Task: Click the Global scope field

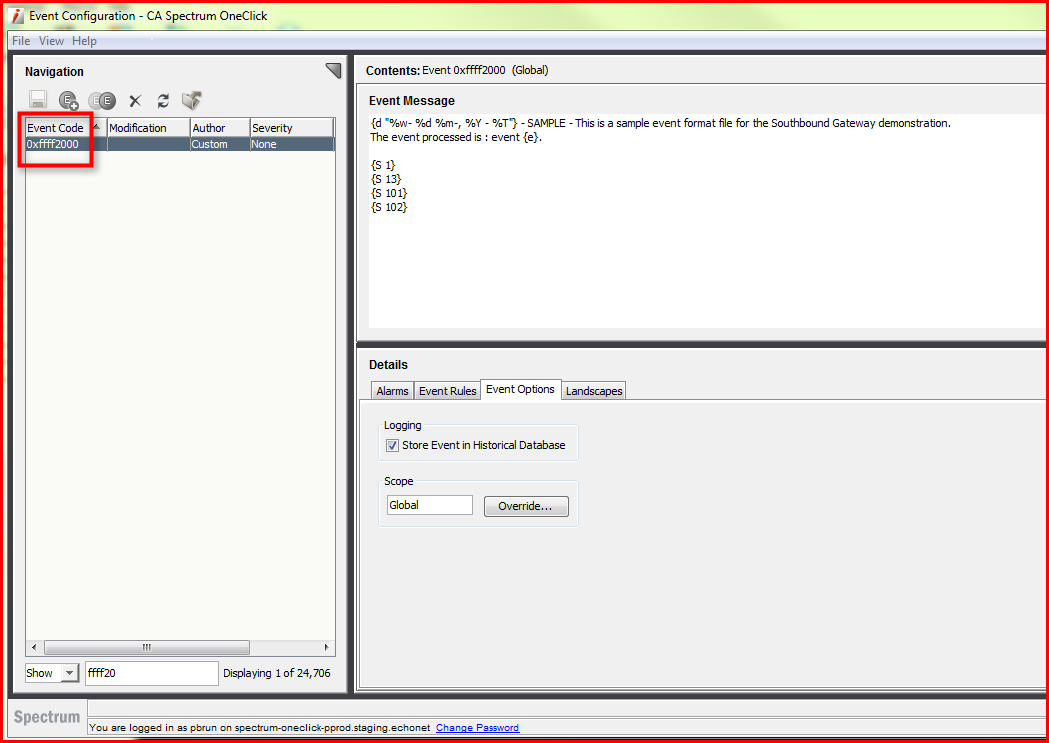Action: (430, 505)
